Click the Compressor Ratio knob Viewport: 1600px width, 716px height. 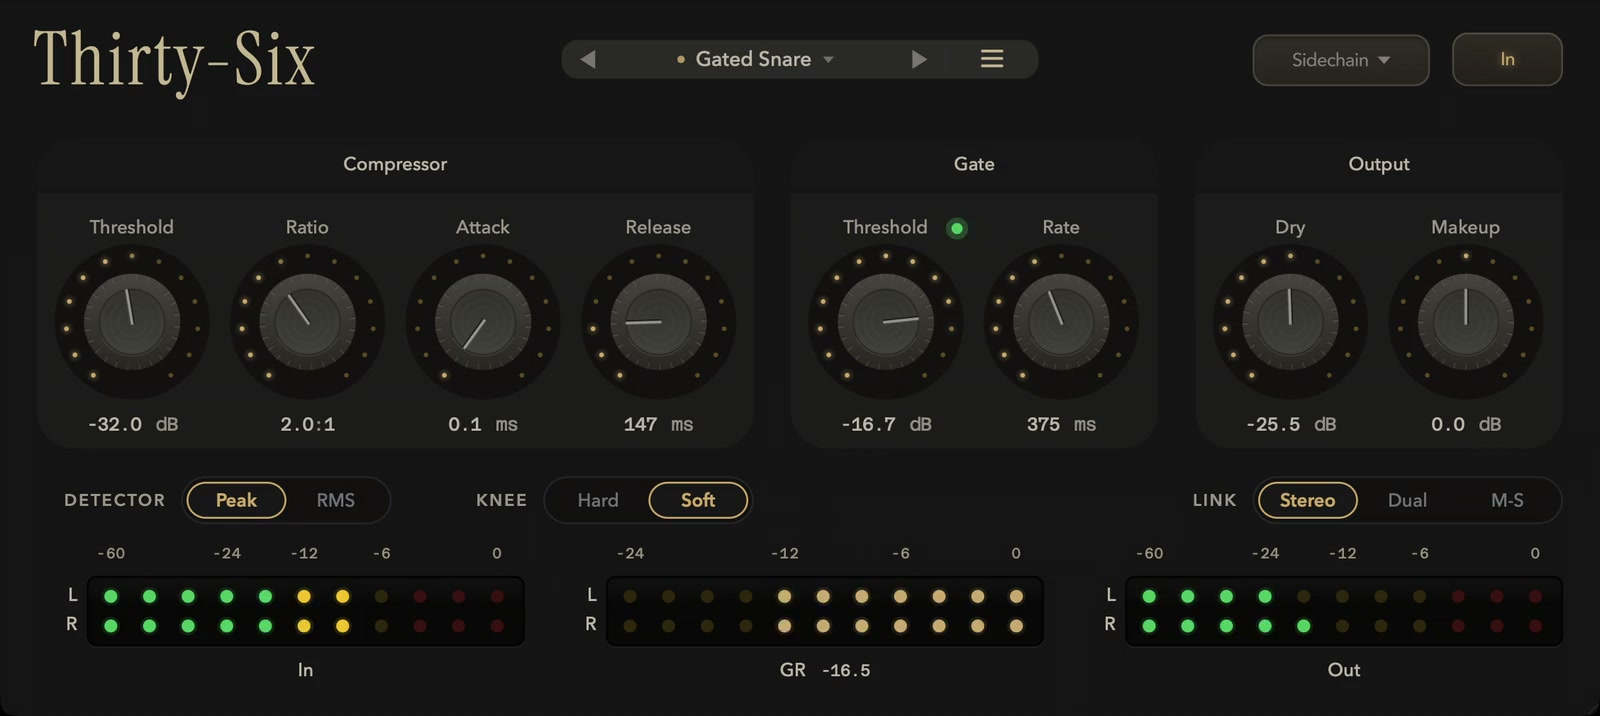point(307,323)
